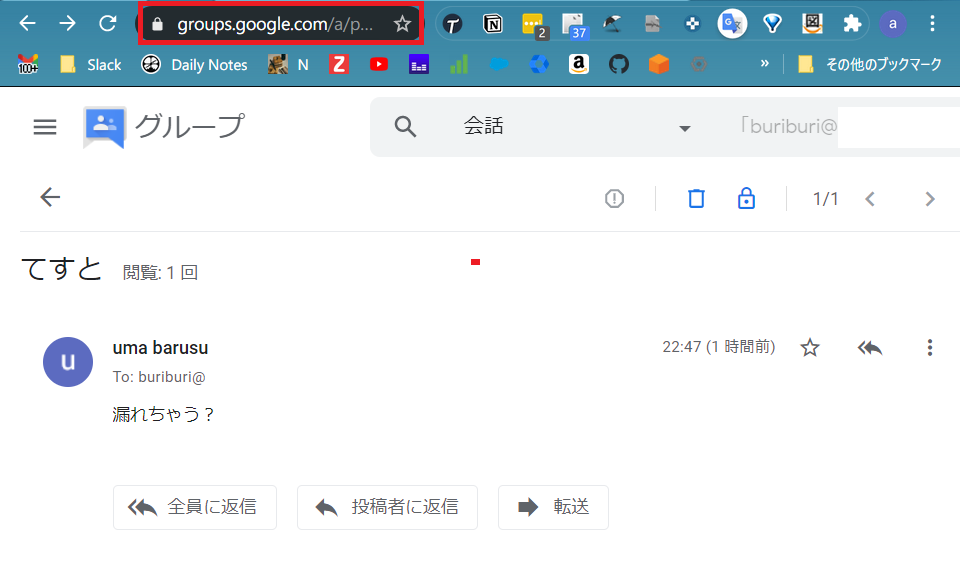
Task: Open the GitHub bookmark
Action: [x=618, y=64]
